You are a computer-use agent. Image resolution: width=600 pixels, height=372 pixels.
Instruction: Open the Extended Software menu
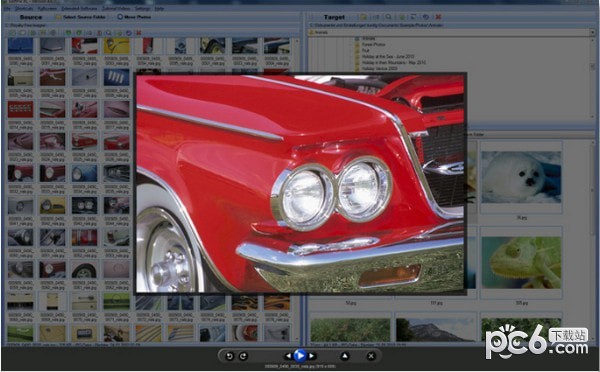(79, 8)
